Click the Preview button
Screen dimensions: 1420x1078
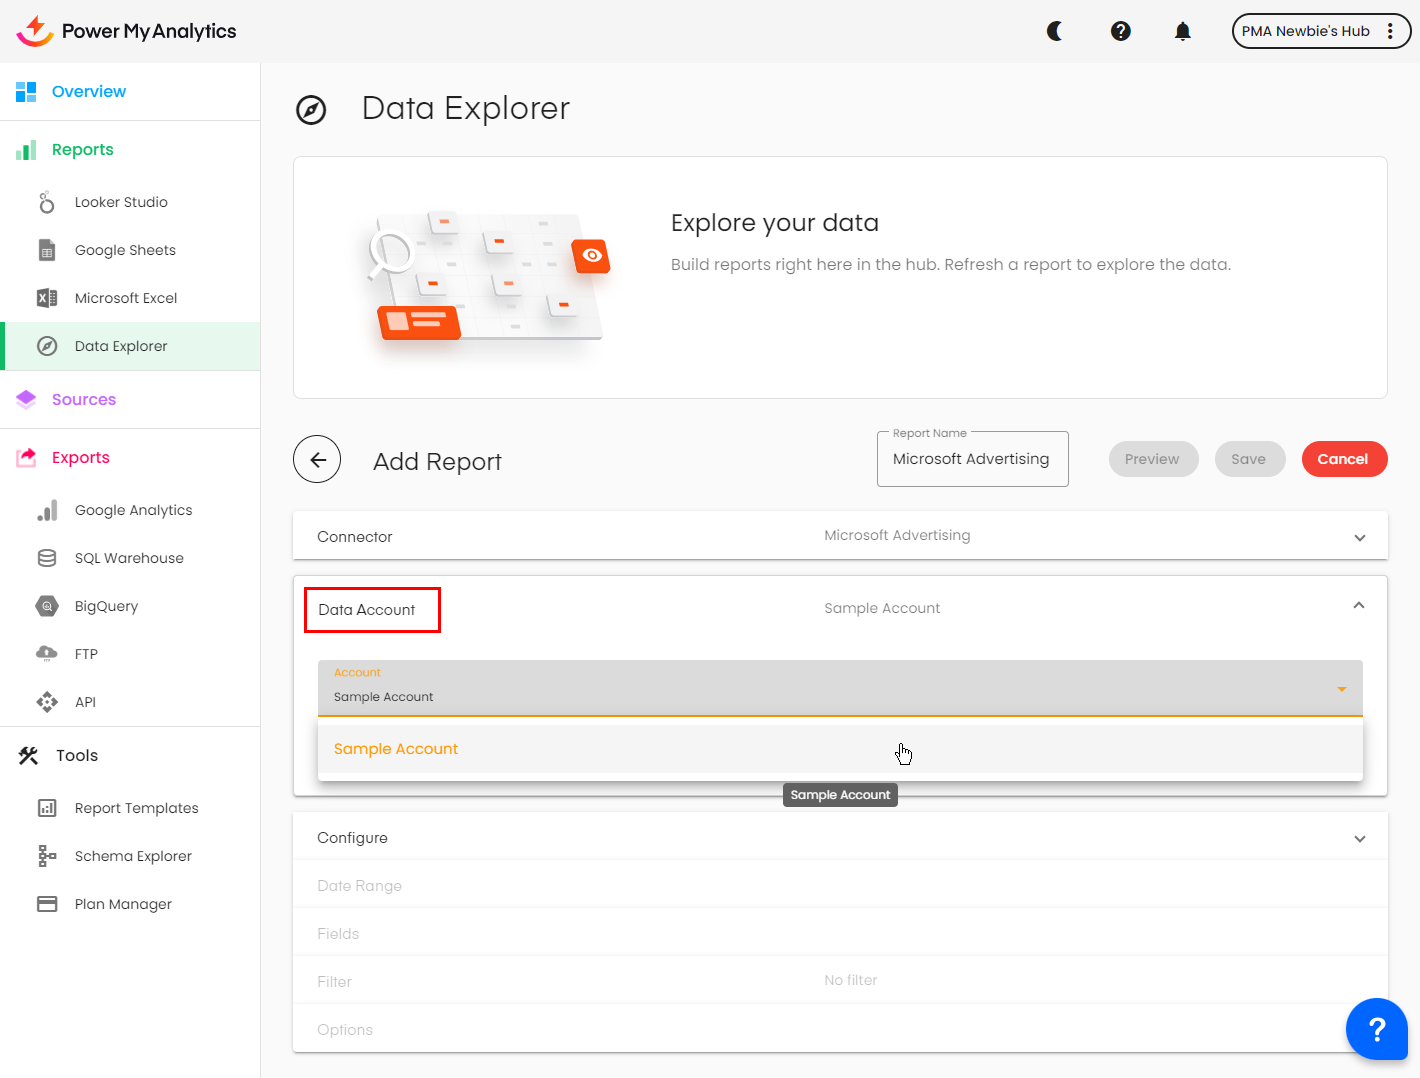click(x=1152, y=459)
